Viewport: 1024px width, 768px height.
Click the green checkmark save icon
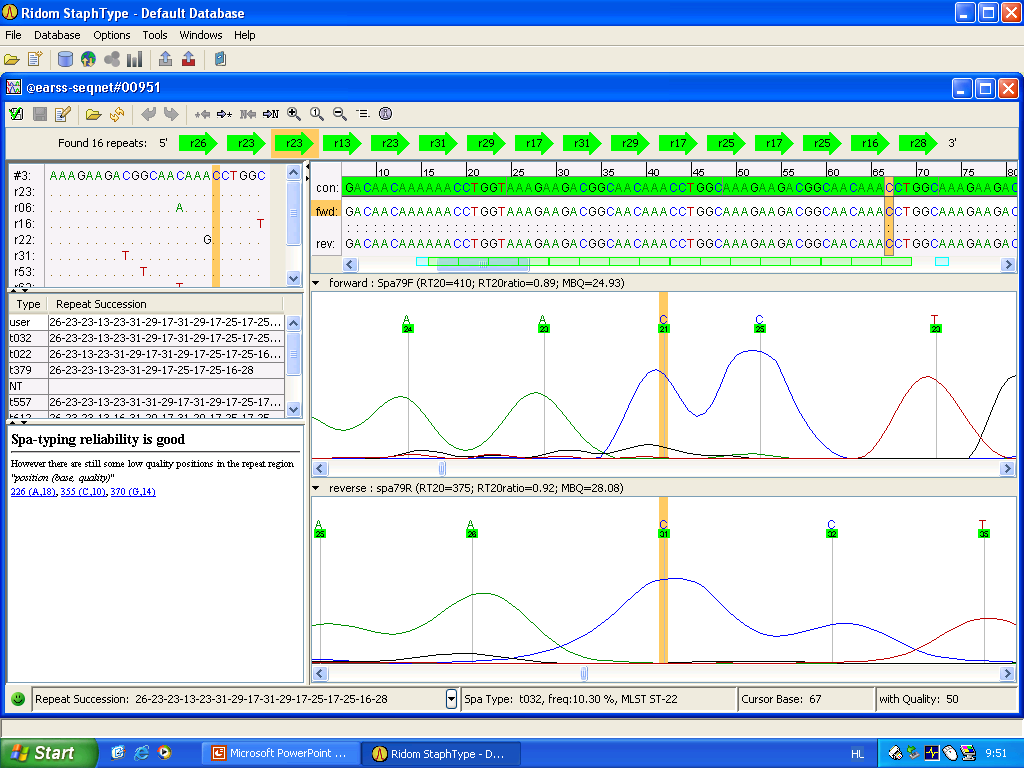tap(16, 114)
